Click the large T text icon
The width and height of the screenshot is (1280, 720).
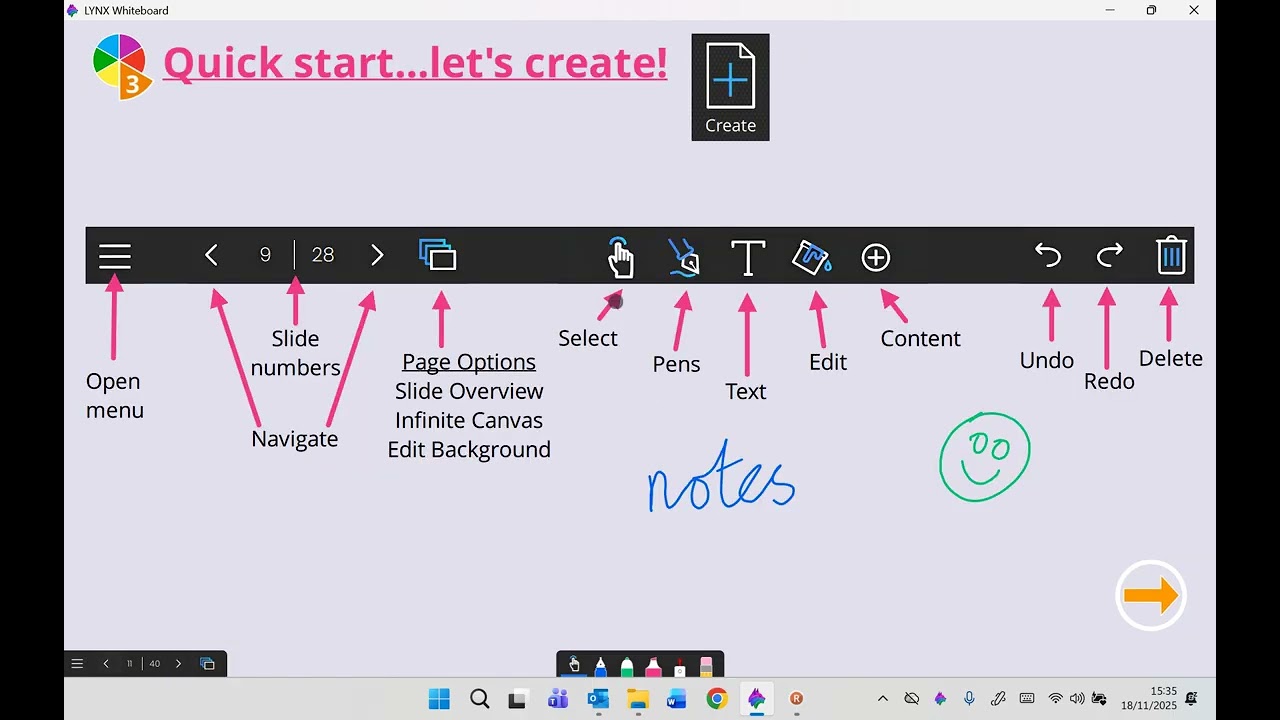point(747,257)
